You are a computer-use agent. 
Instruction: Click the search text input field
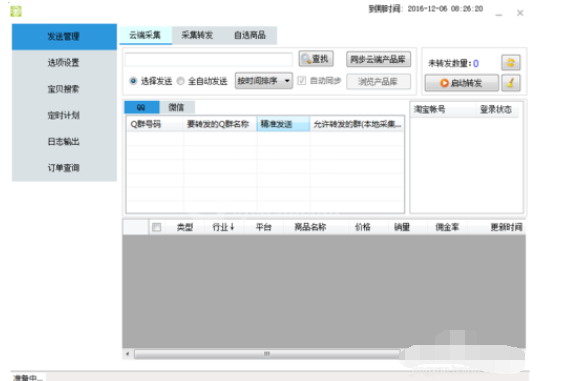click(209, 59)
